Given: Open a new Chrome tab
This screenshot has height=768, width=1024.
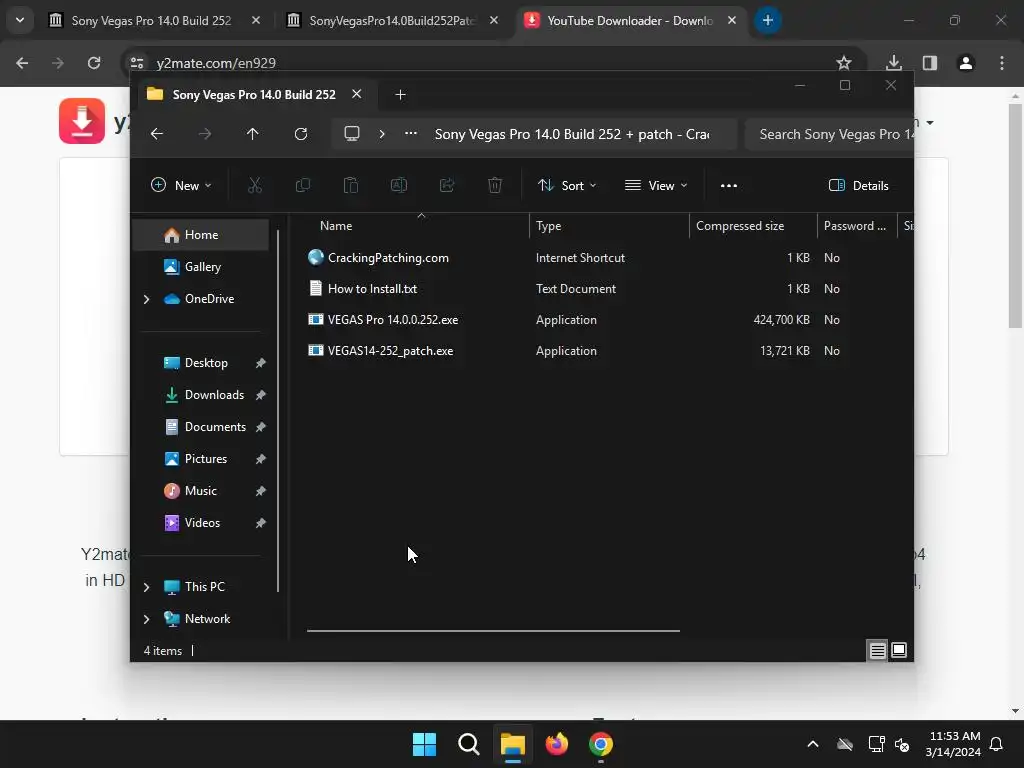Looking at the screenshot, I should coord(768,20).
